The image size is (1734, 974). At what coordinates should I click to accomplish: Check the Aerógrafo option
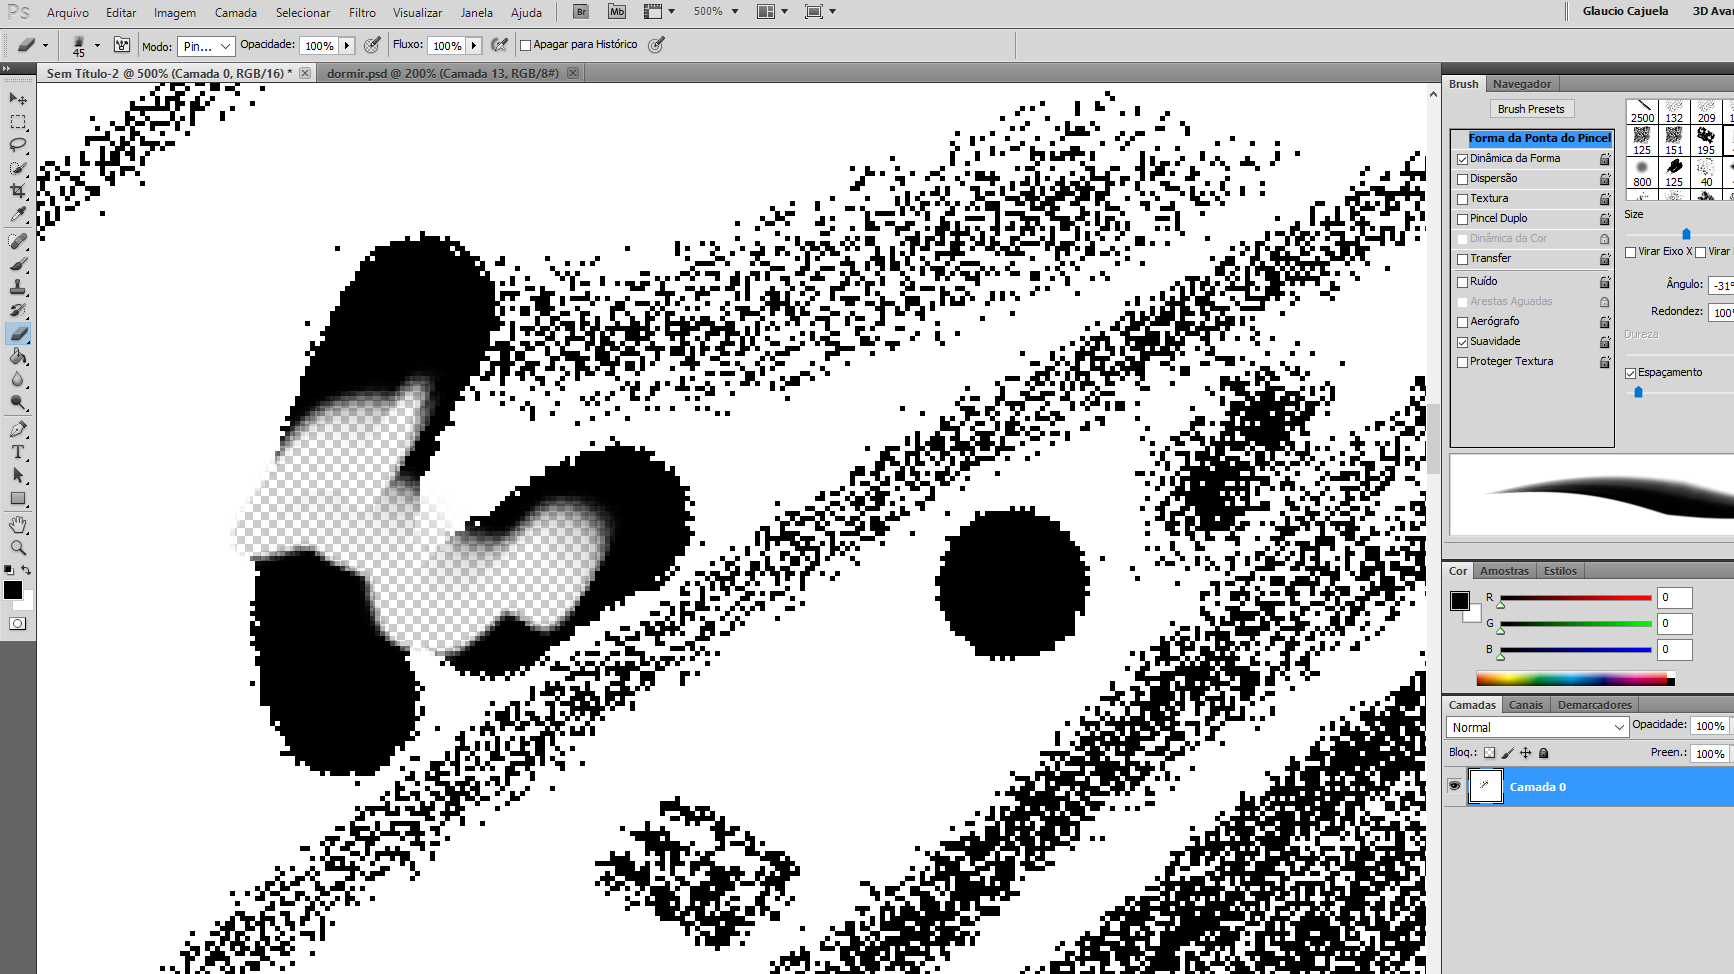coord(1462,321)
